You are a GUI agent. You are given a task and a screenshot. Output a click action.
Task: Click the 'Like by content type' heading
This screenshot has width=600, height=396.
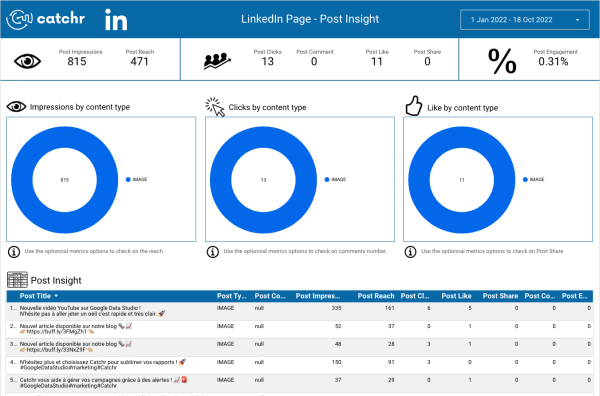click(463, 108)
